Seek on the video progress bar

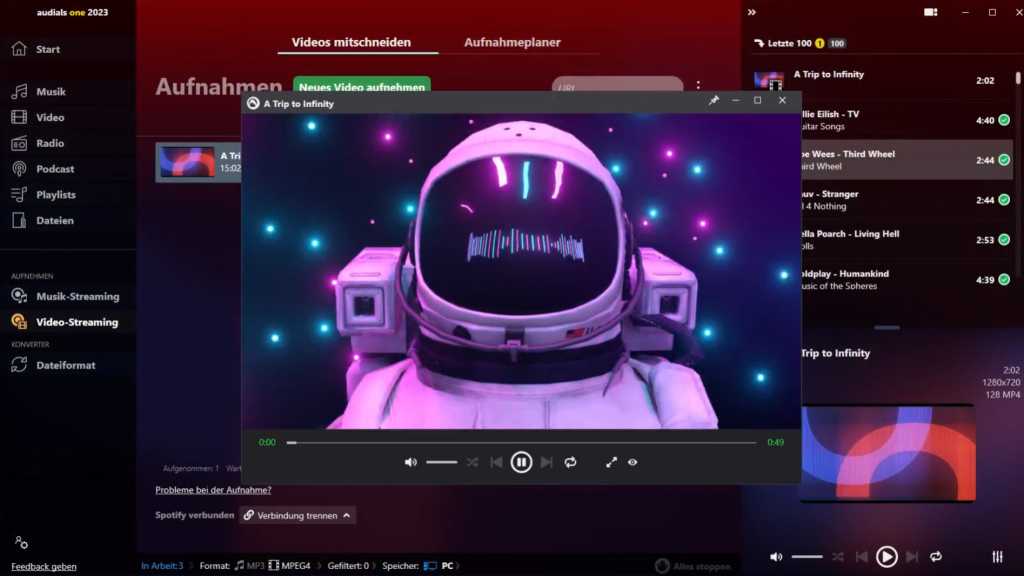pos(521,443)
